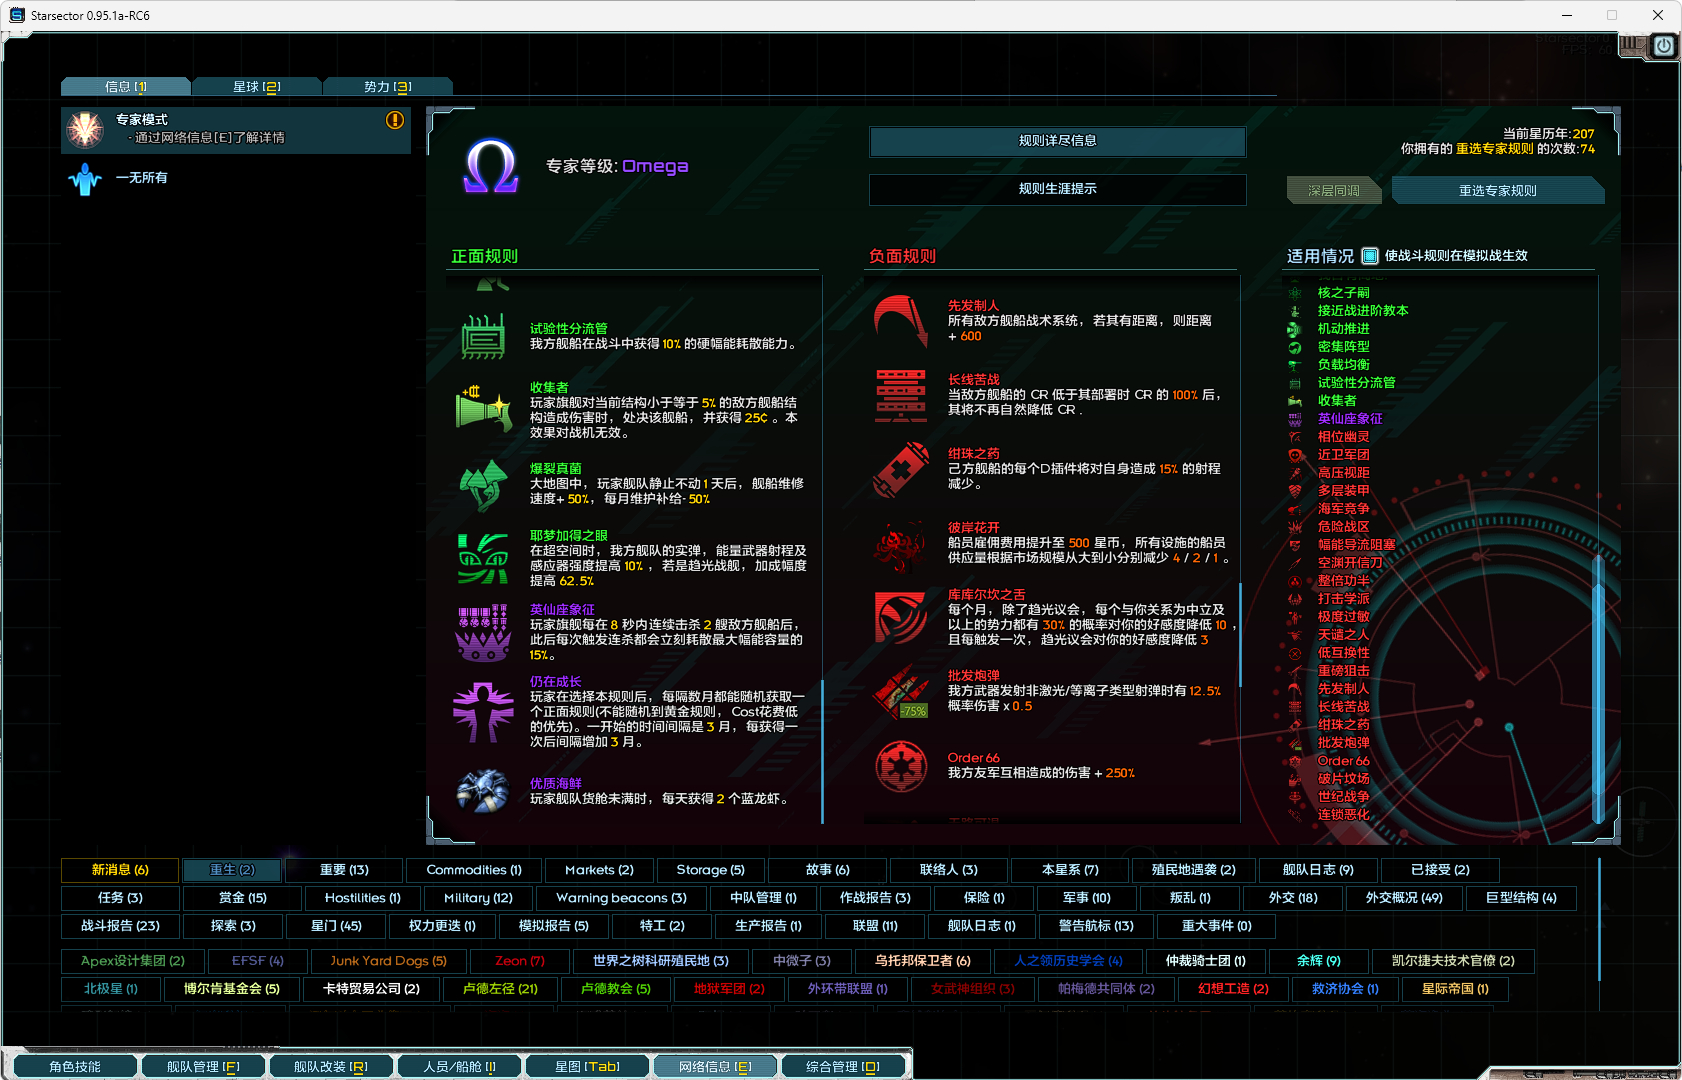Select the 专家模式 intel entry
The height and width of the screenshot is (1080, 1682).
coord(235,129)
